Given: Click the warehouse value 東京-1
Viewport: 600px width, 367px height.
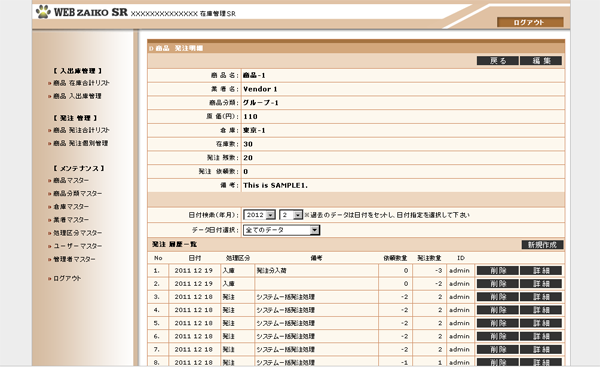Looking at the screenshot, I should point(254,130).
